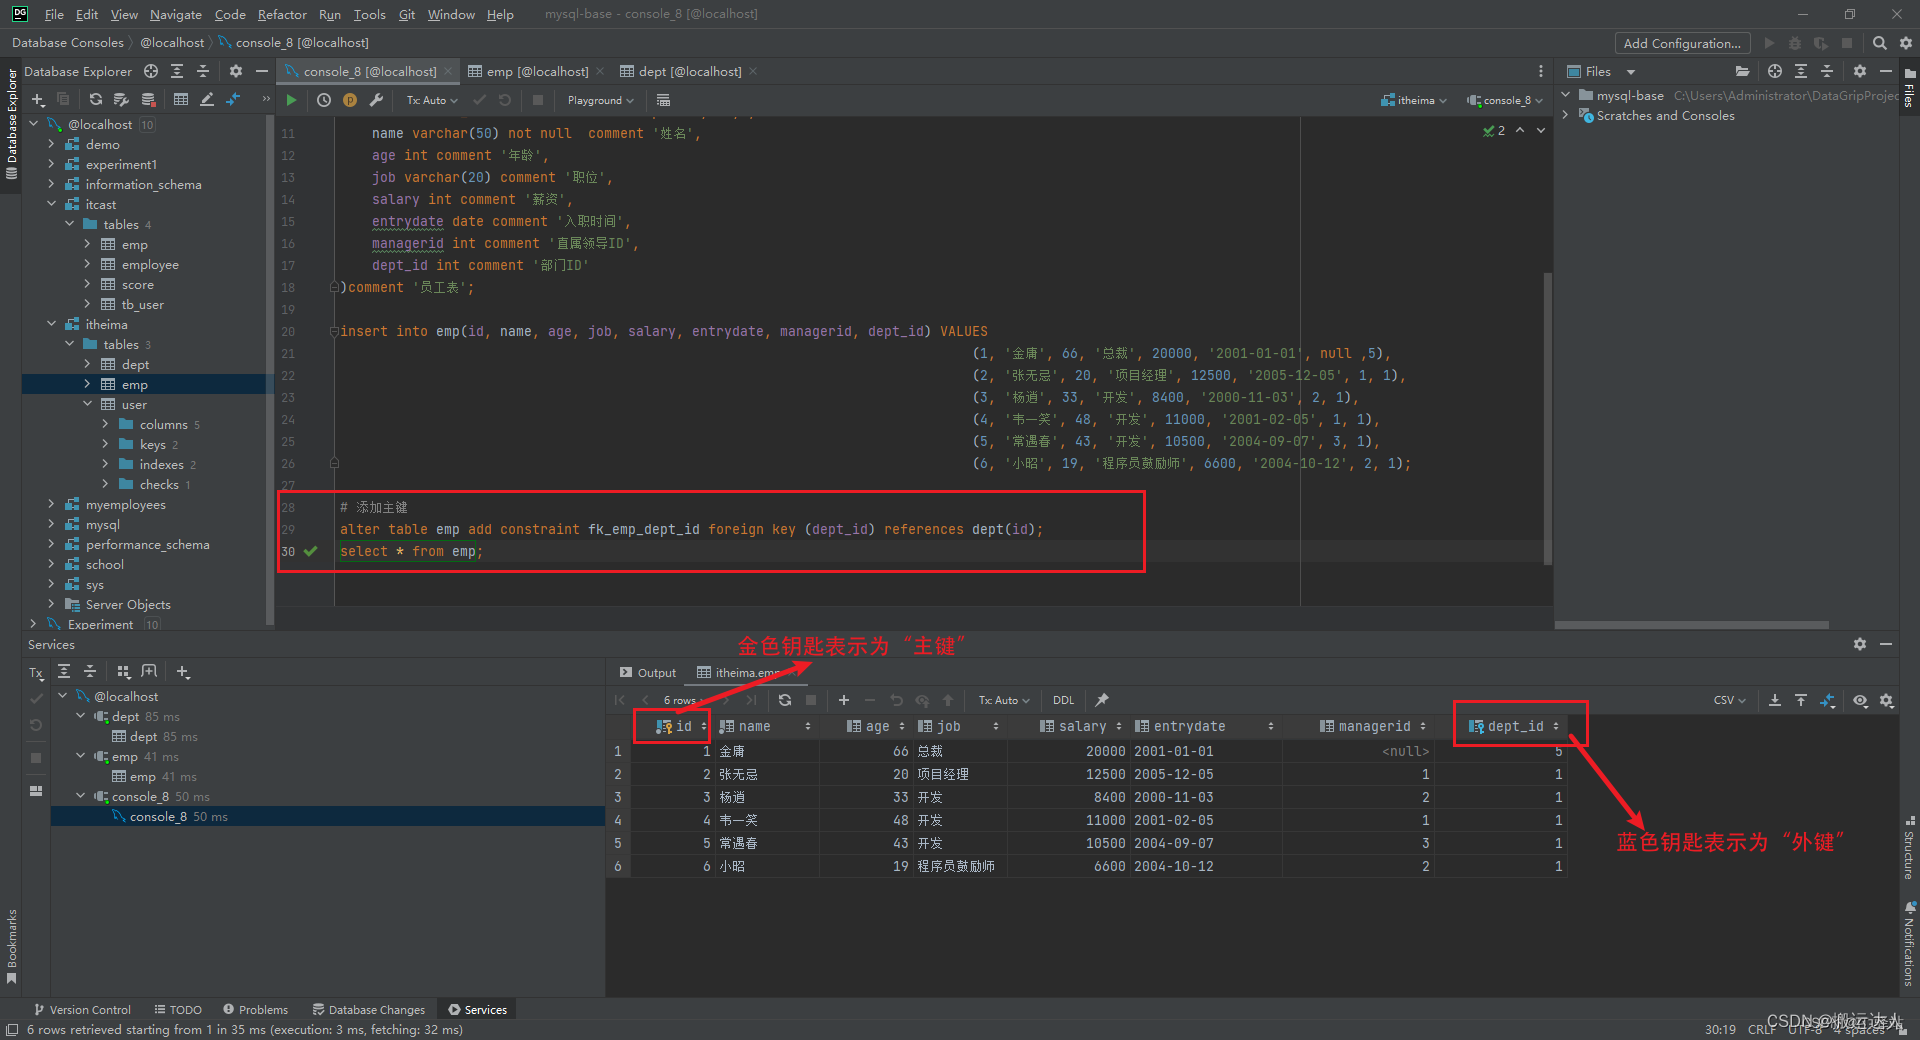This screenshot has height=1040, width=1920.
Task: Toggle Services layout icon in left Services strip
Action: [36, 790]
